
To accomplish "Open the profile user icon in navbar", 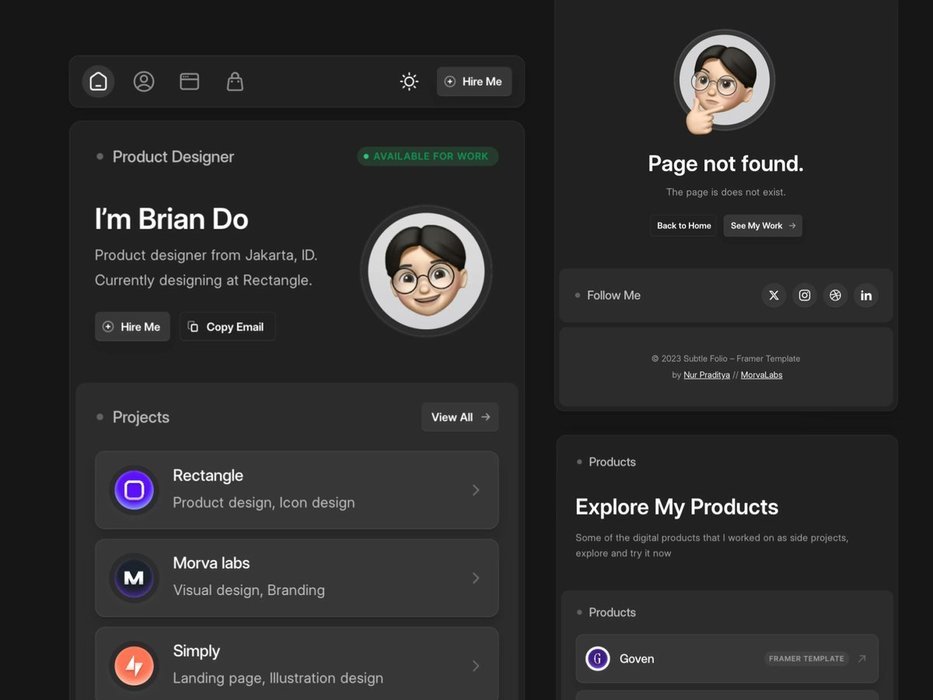I will tap(144, 82).
